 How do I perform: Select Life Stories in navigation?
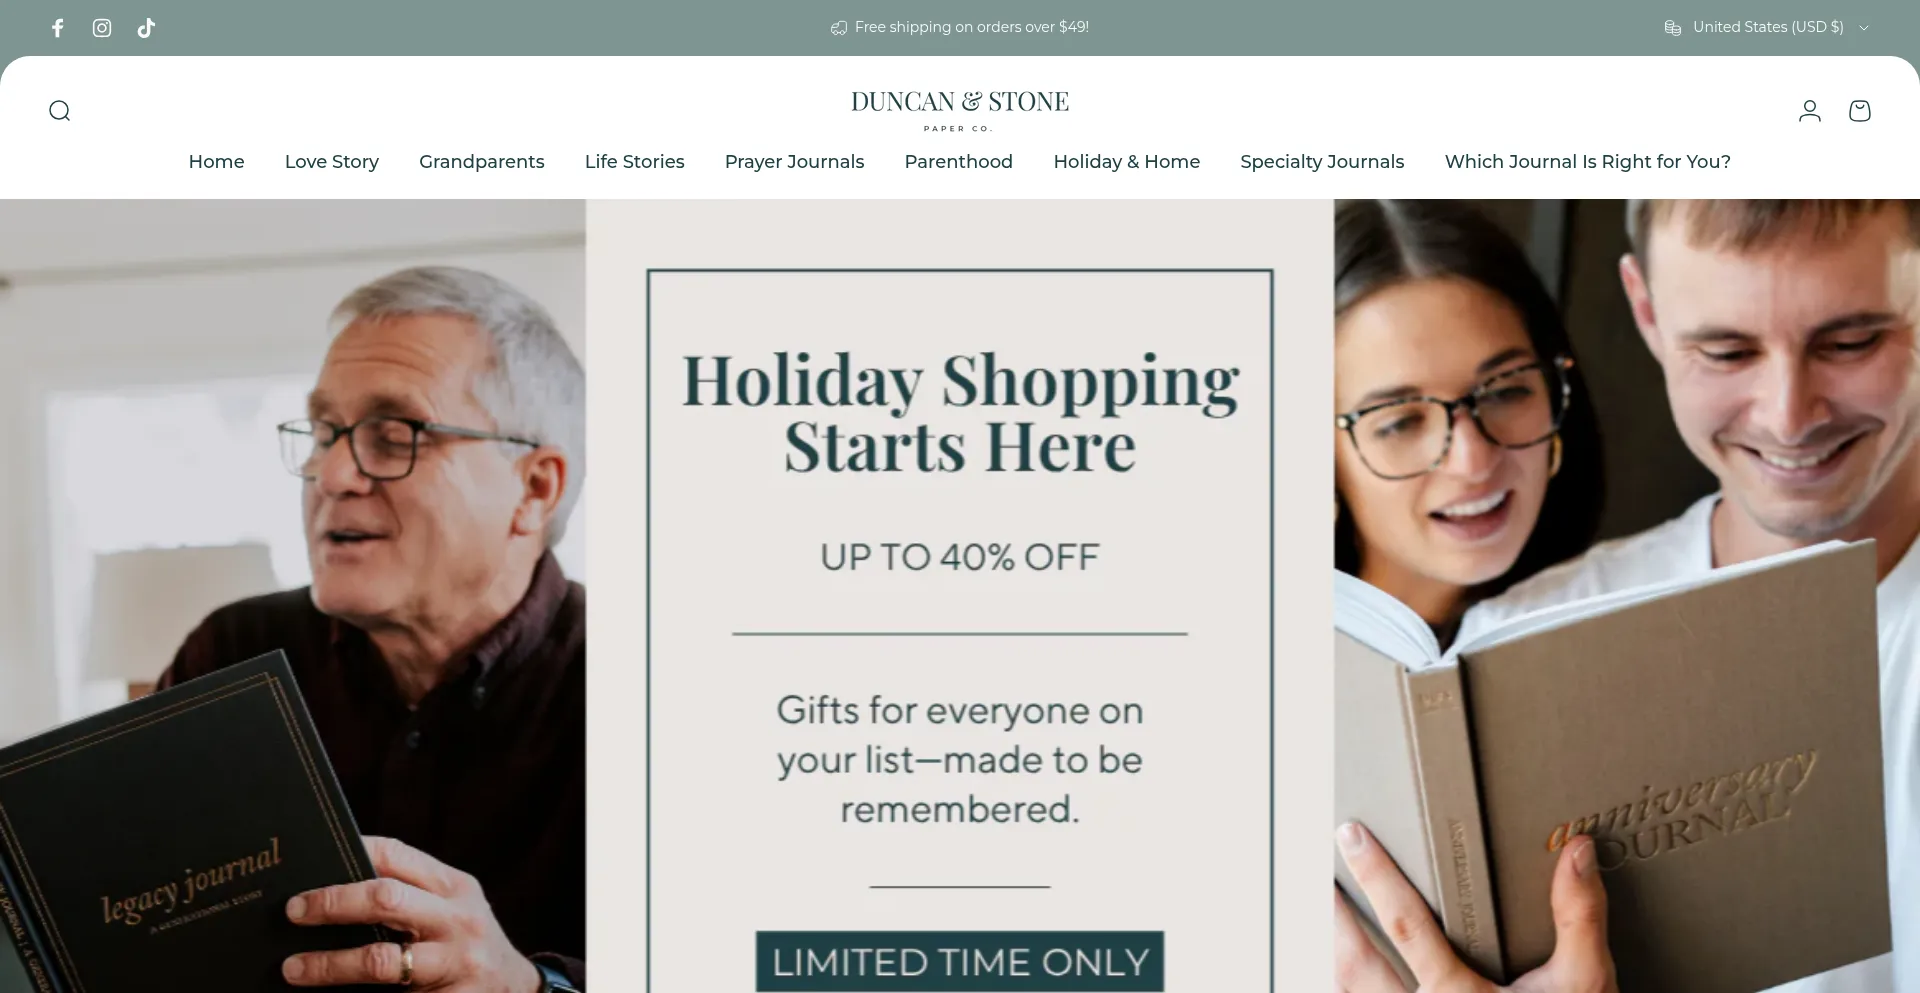click(635, 162)
